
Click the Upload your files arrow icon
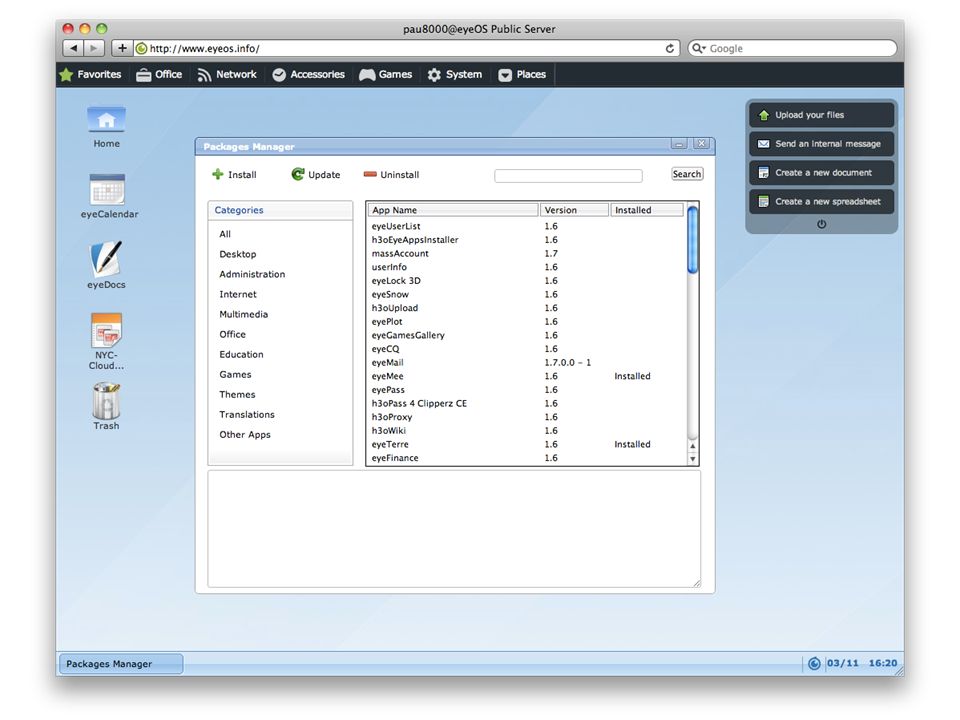tap(764, 115)
